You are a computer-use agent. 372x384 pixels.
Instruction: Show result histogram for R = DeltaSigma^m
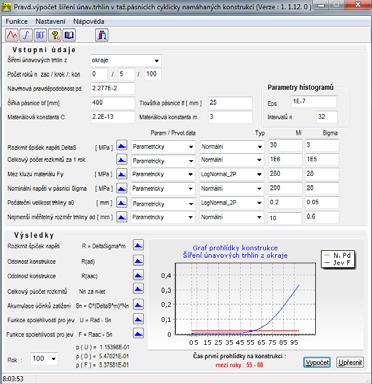pyautogui.click(x=138, y=245)
